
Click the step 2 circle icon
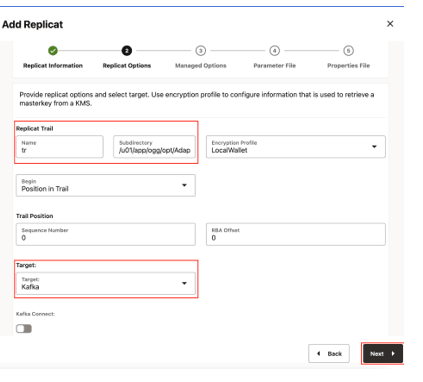pyautogui.click(x=127, y=51)
